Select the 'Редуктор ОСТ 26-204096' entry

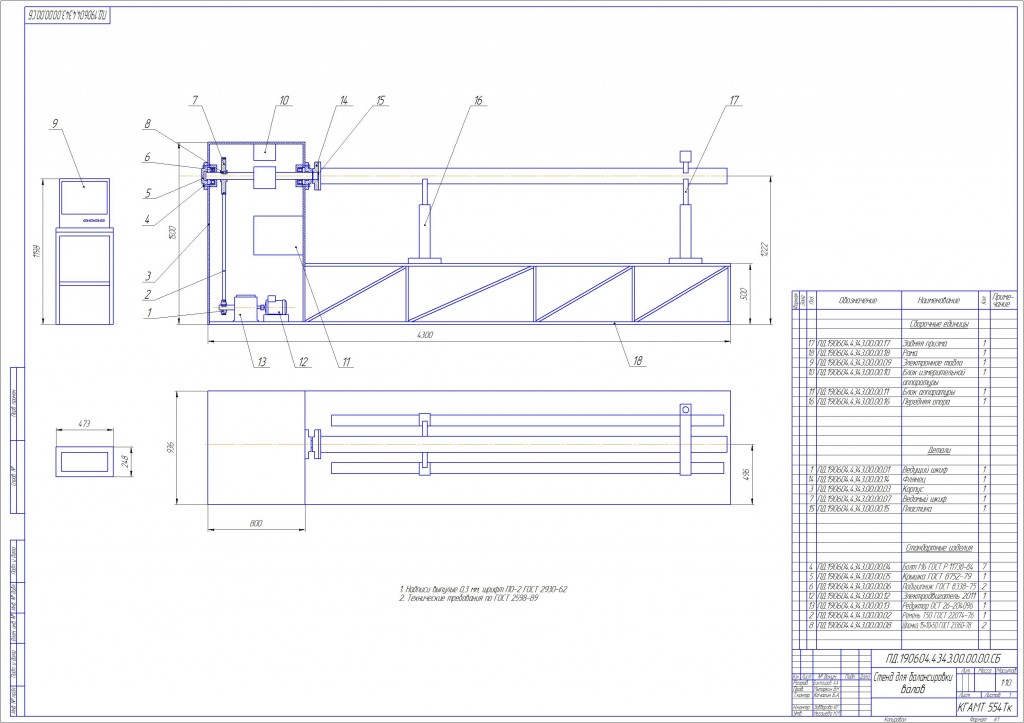938,606
